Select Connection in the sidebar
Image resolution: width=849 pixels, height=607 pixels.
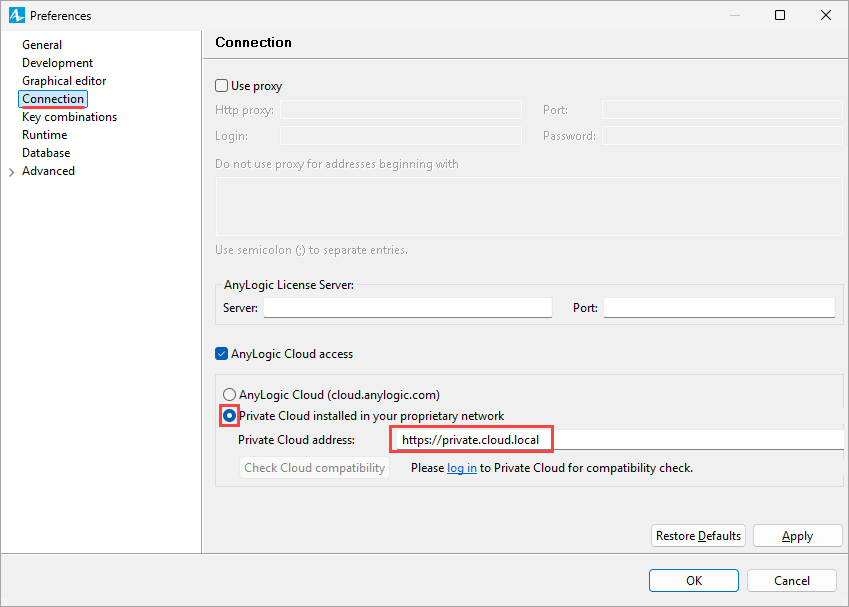(x=53, y=99)
